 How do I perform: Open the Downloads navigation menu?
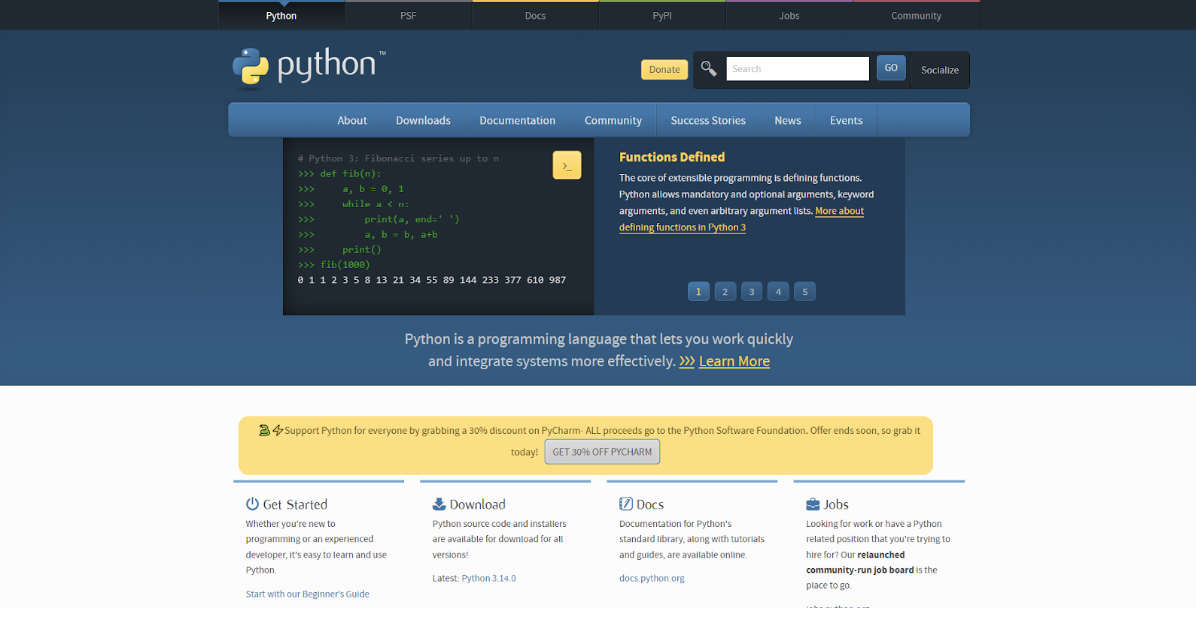[423, 120]
